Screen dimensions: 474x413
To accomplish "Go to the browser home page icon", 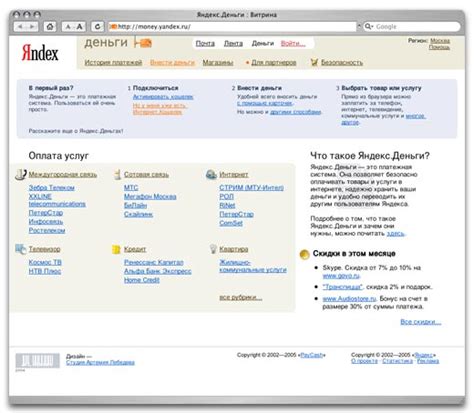I will point(50,27).
